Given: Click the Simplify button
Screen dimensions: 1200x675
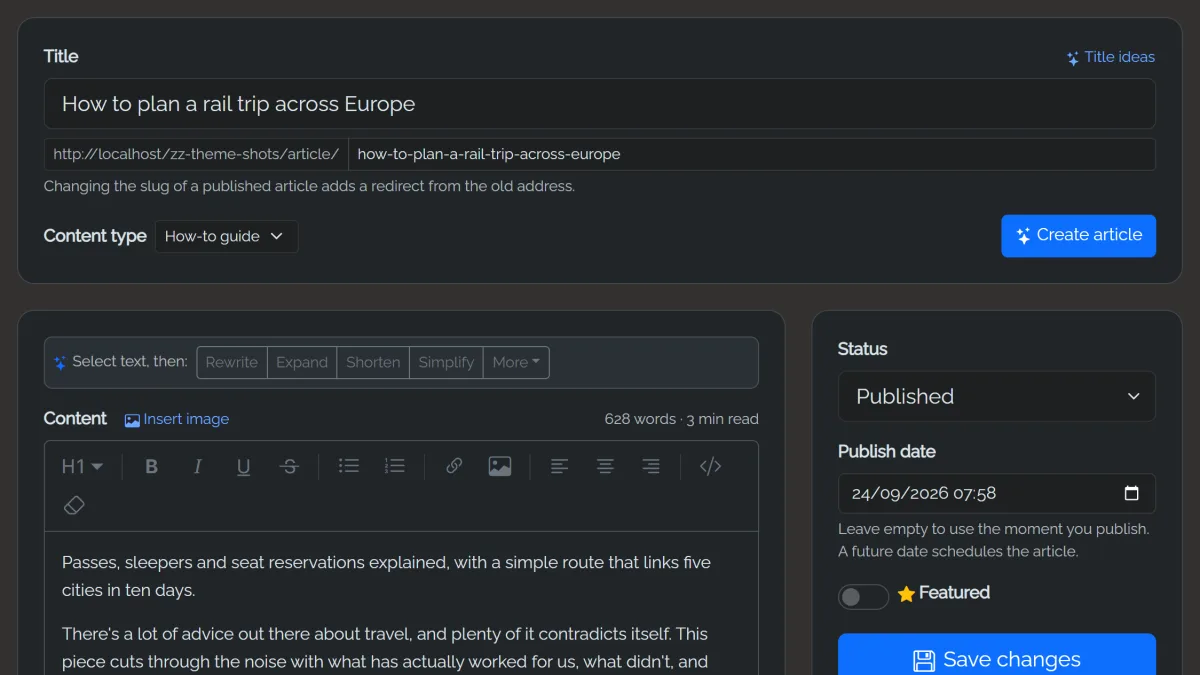Looking at the screenshot, I should pyautogui.click(x=446, y=362).
